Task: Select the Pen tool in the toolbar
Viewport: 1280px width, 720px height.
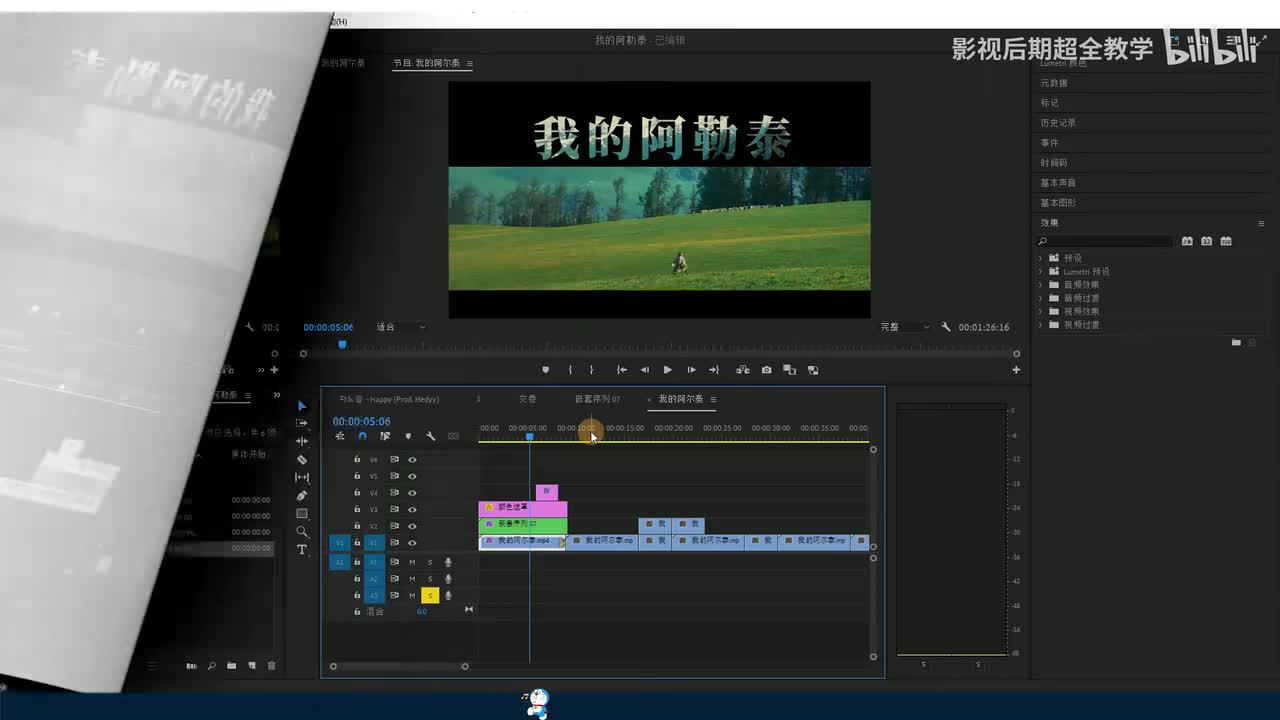Action: (302, 496)
